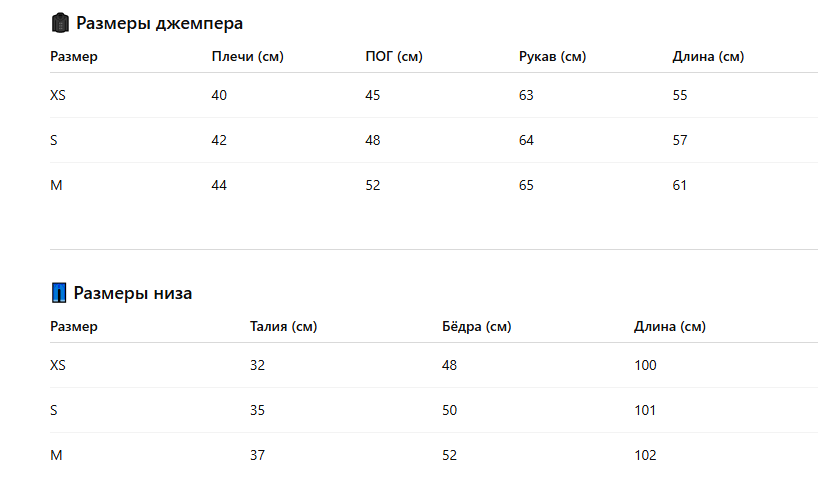The height and width of the screenshot is (496, 840).
Task: Click jumper length value 61
Action: point(680,185)
